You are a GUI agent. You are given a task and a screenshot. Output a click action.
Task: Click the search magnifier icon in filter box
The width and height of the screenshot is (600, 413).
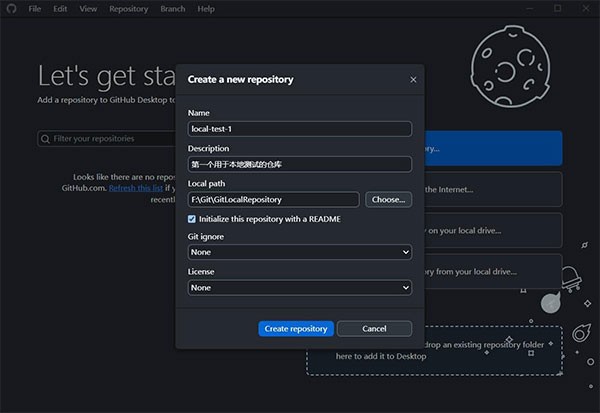(45, 139)
